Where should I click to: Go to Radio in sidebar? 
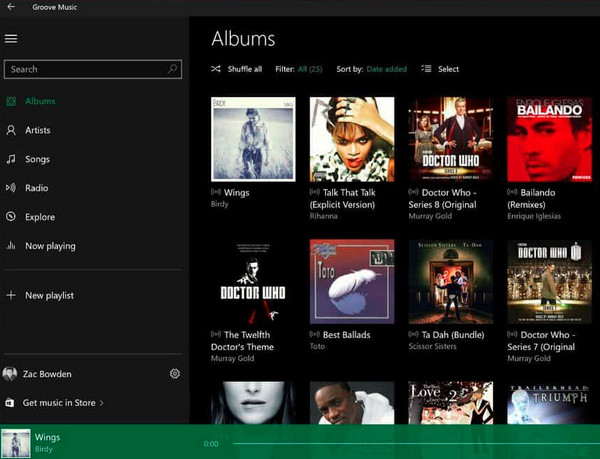(37, 188)
